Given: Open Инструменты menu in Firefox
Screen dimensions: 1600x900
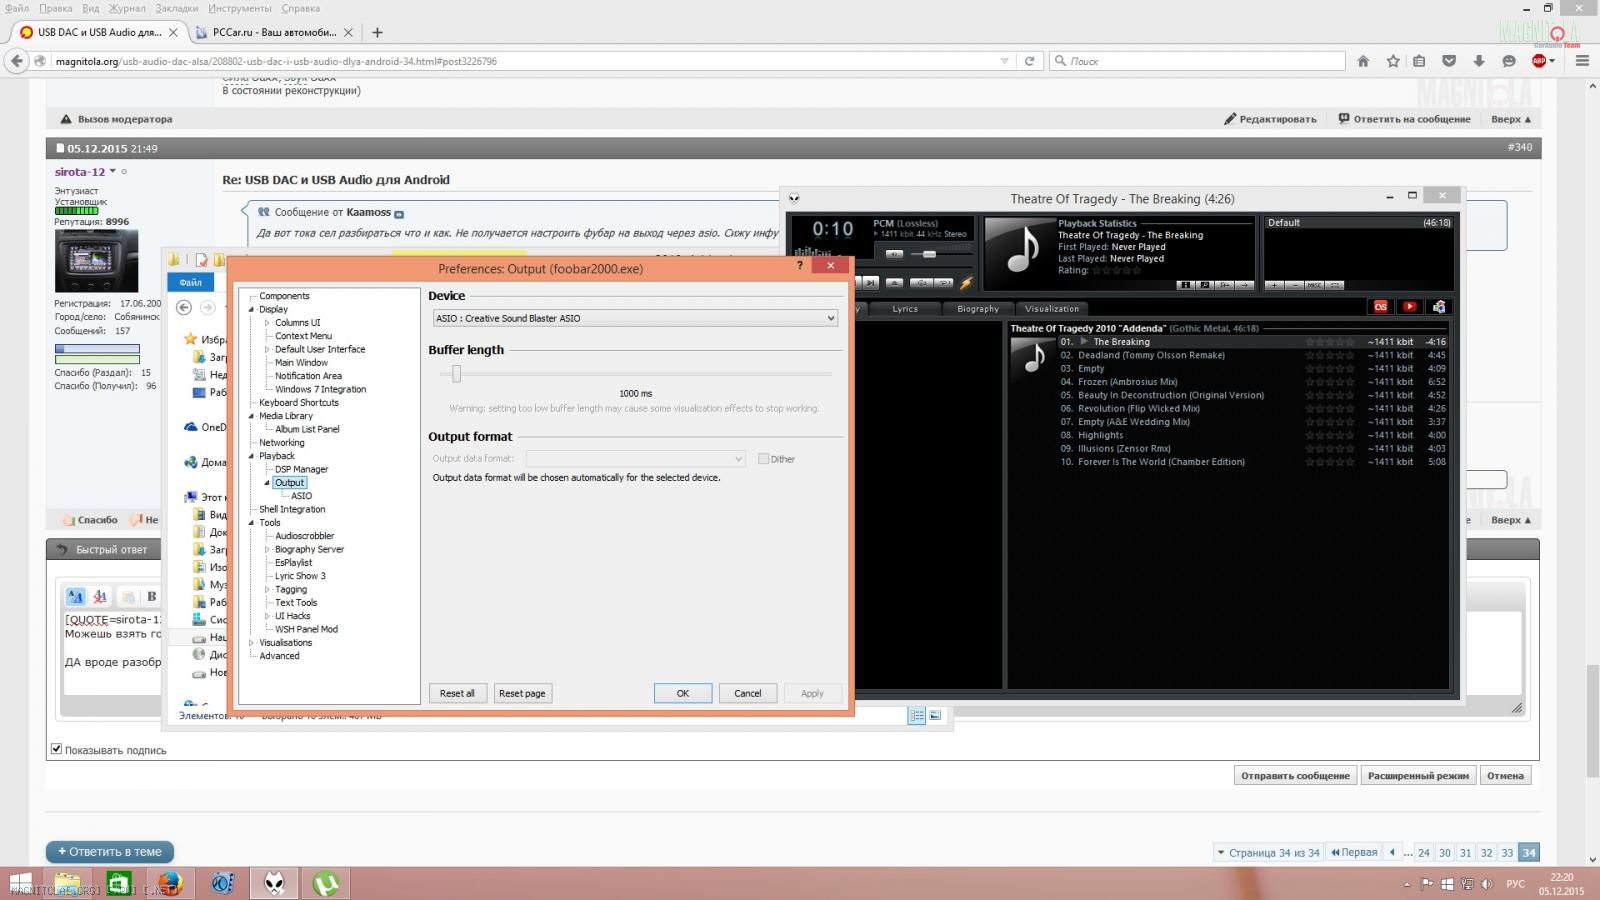Looking at the screenshot, I should click(240, 8).
